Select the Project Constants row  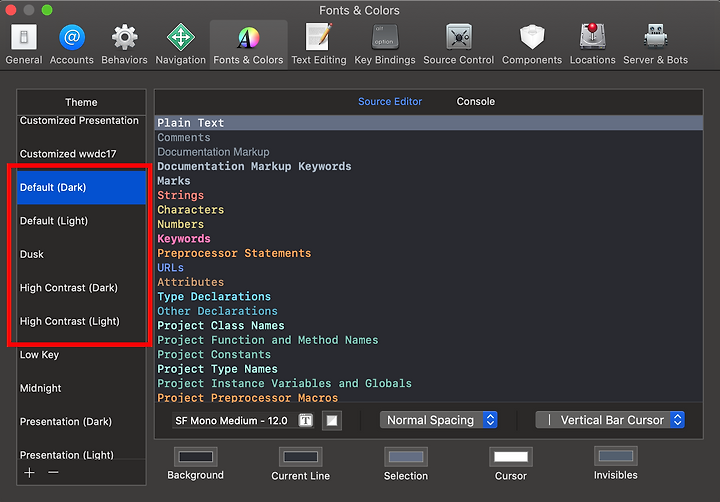point(429,354)
